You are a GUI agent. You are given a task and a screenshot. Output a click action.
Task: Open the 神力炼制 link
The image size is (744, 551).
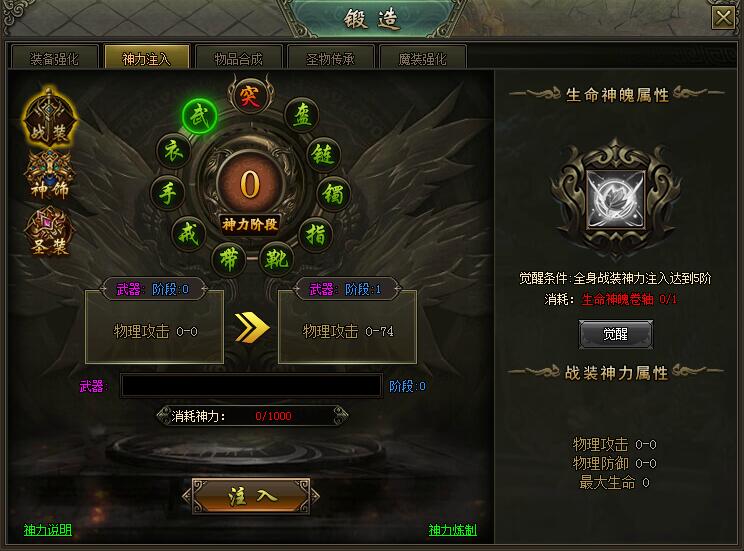[453, 530]
